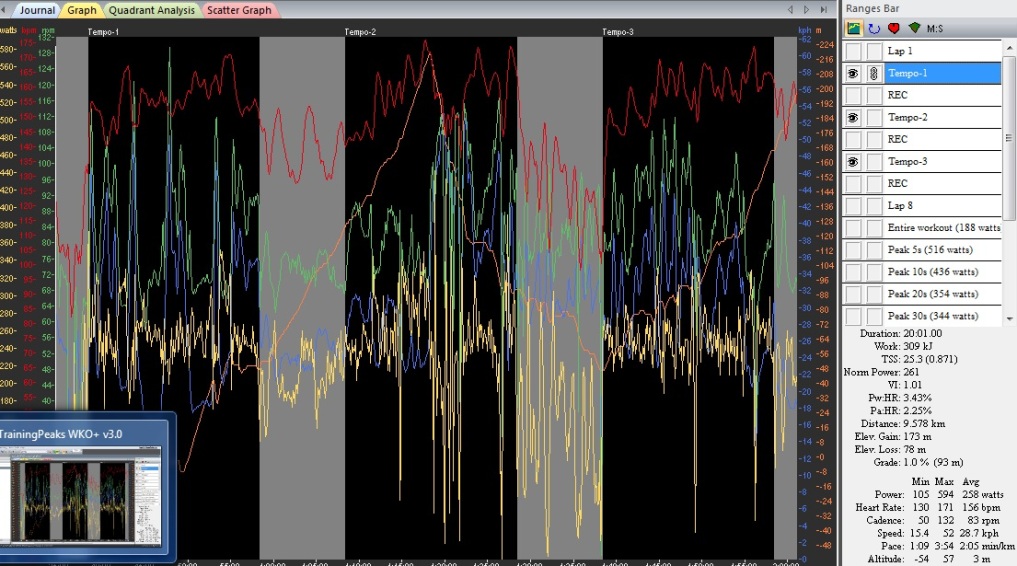Click the chain link icon beside Tempo-1
The height and width of the screenshot is (566, 1017).
(x=874, y=73)
